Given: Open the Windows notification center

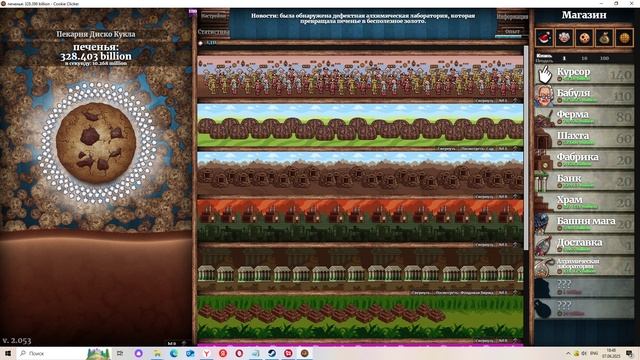Looking at the screenshot, I should (x=629, y=353).
